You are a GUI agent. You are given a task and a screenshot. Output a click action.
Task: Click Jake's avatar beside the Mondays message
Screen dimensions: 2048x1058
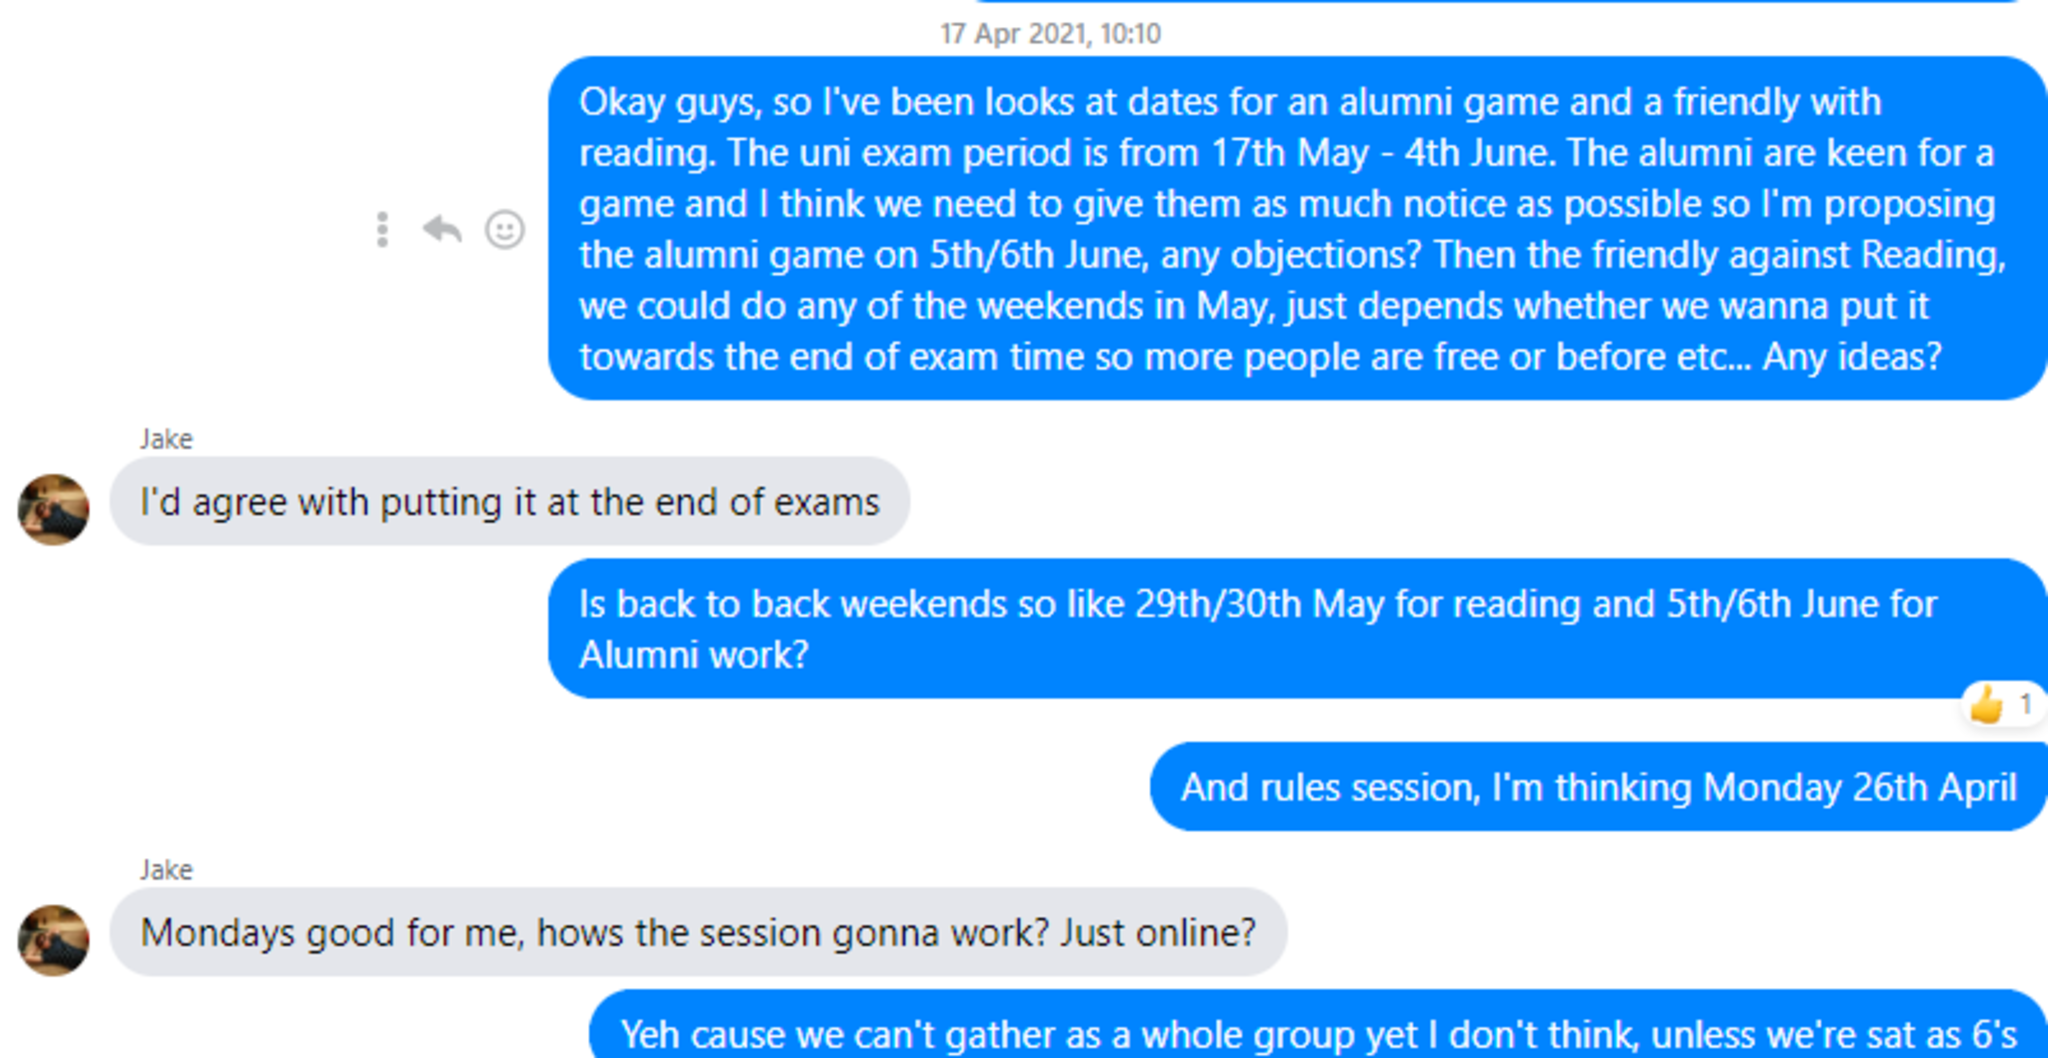coord(54,940)
